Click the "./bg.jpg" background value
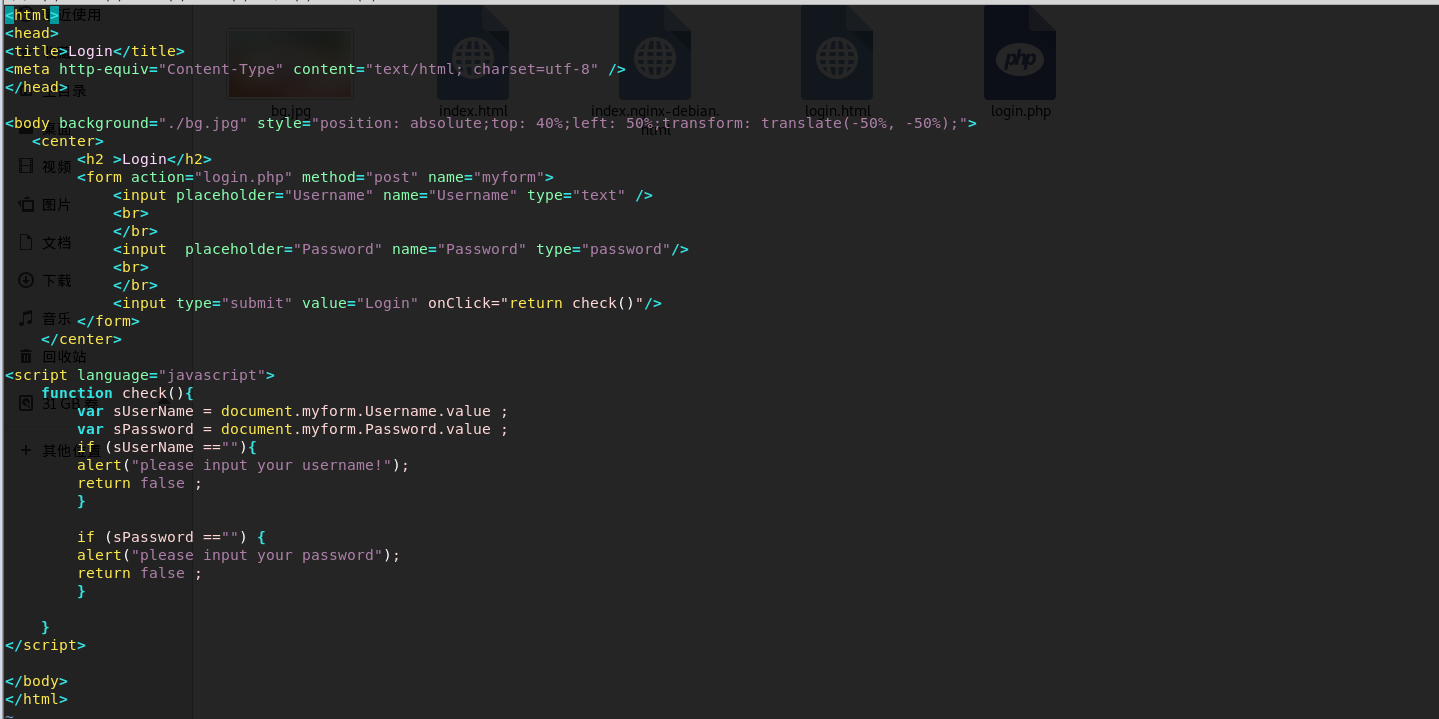The image size is (1439, 719). [203, 123]
